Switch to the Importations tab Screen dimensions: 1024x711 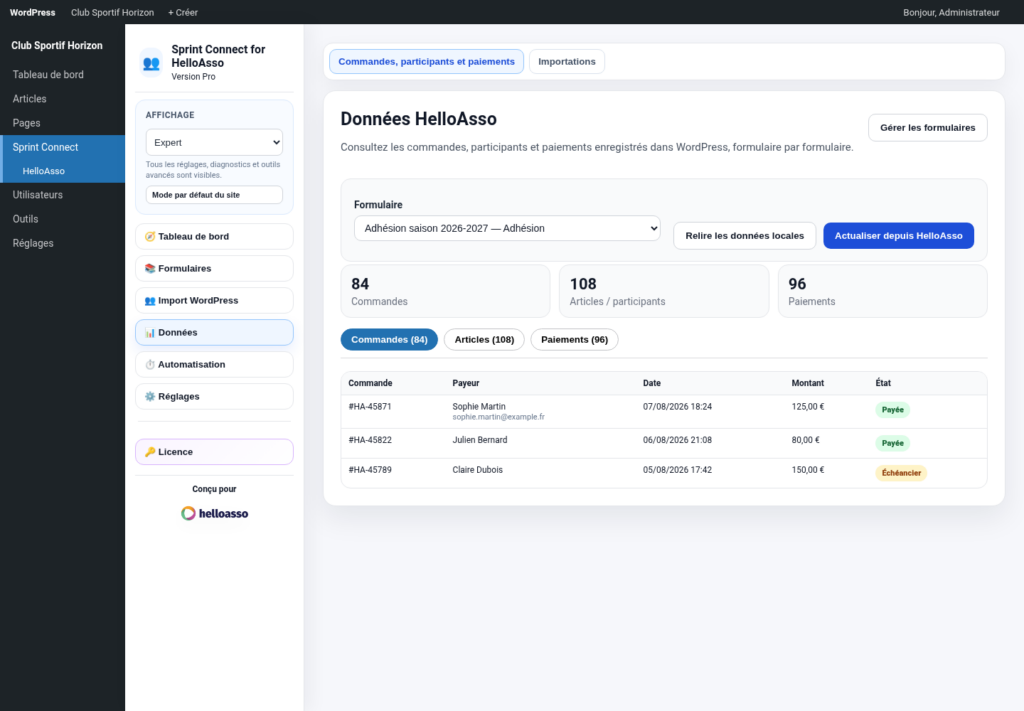click(567, 61)
